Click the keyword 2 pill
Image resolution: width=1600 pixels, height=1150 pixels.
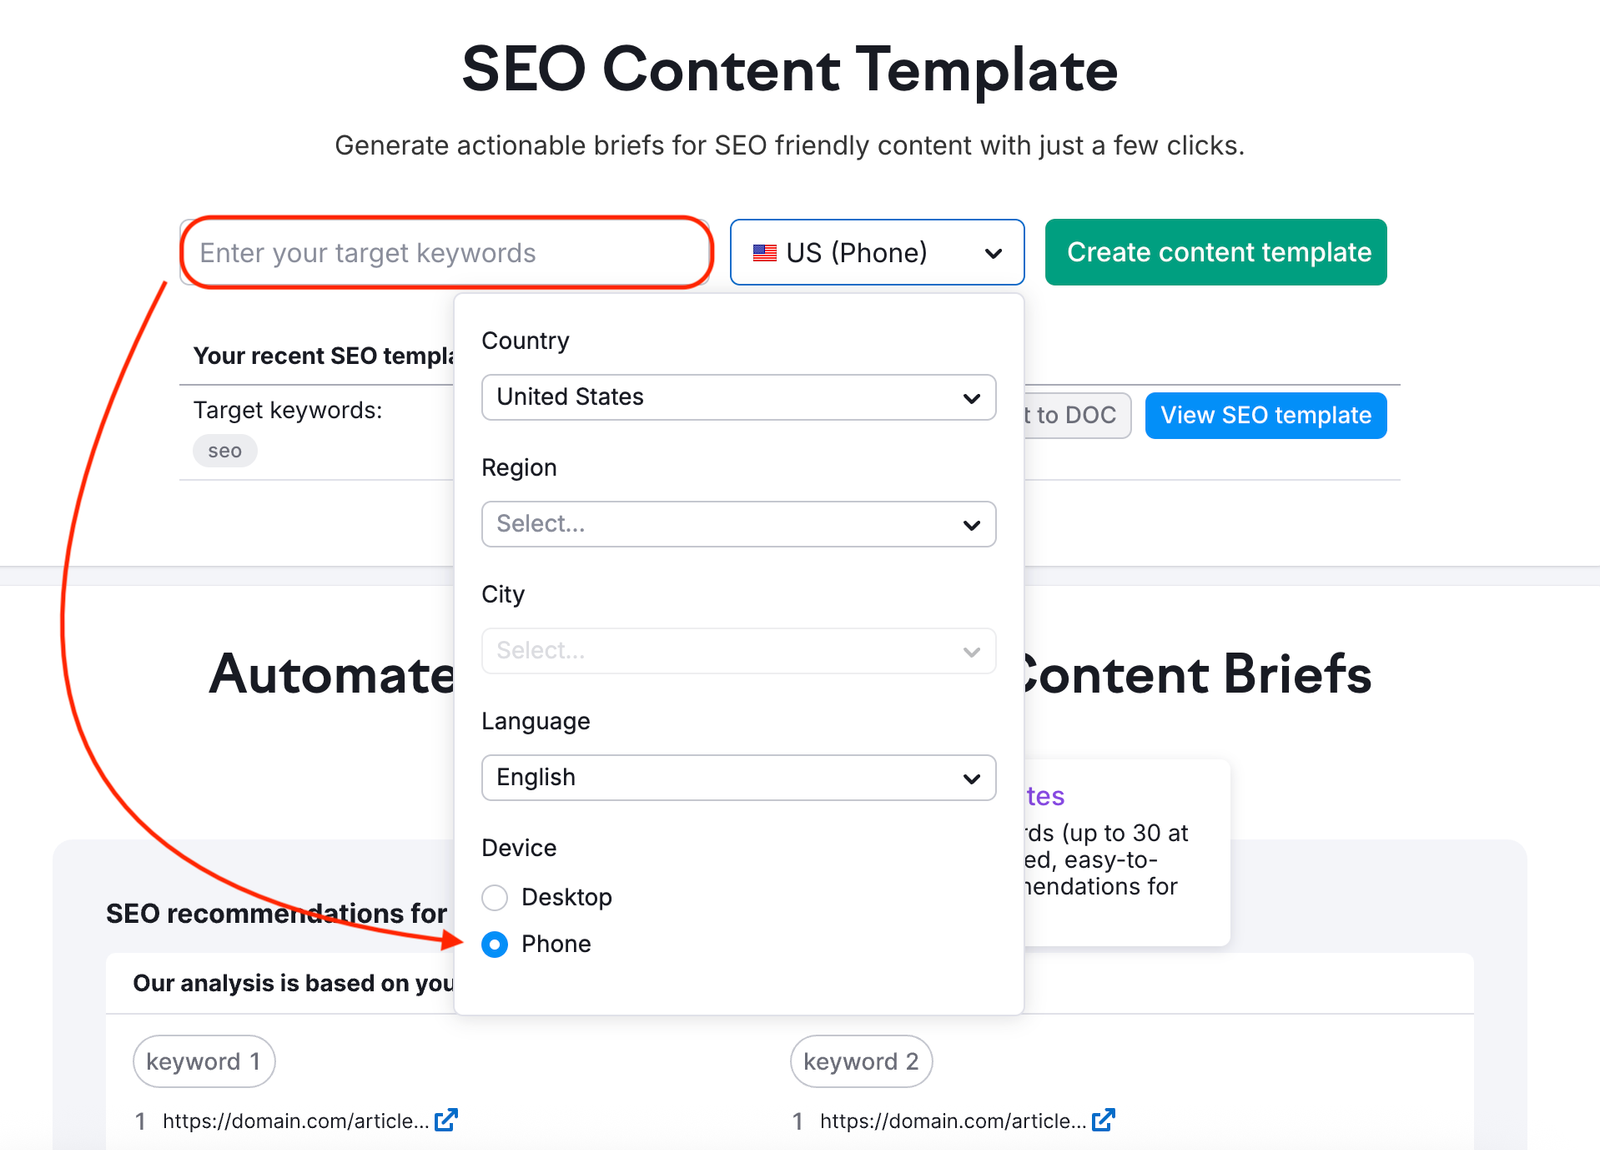[x=861, y=1061]
